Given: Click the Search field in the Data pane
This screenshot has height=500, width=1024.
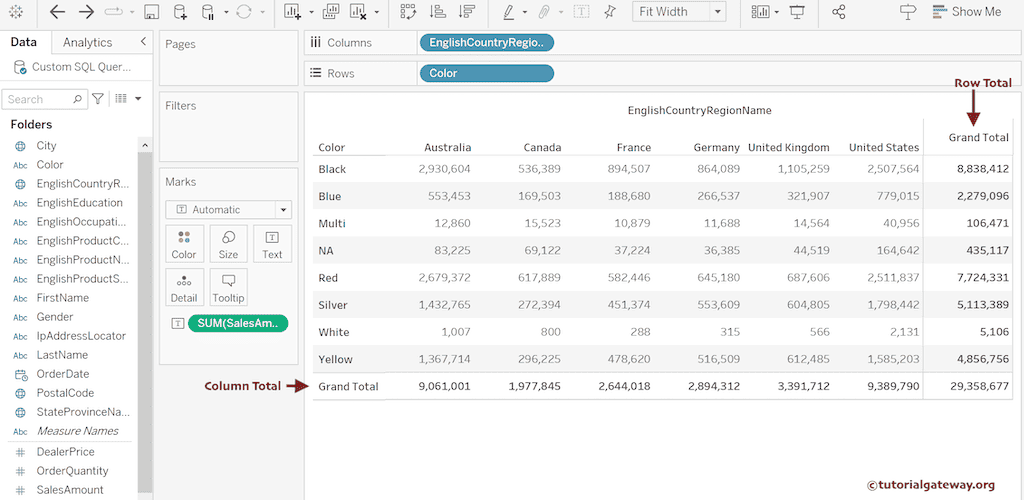Looking at the screenshot, I should click(x=40, y=99).
